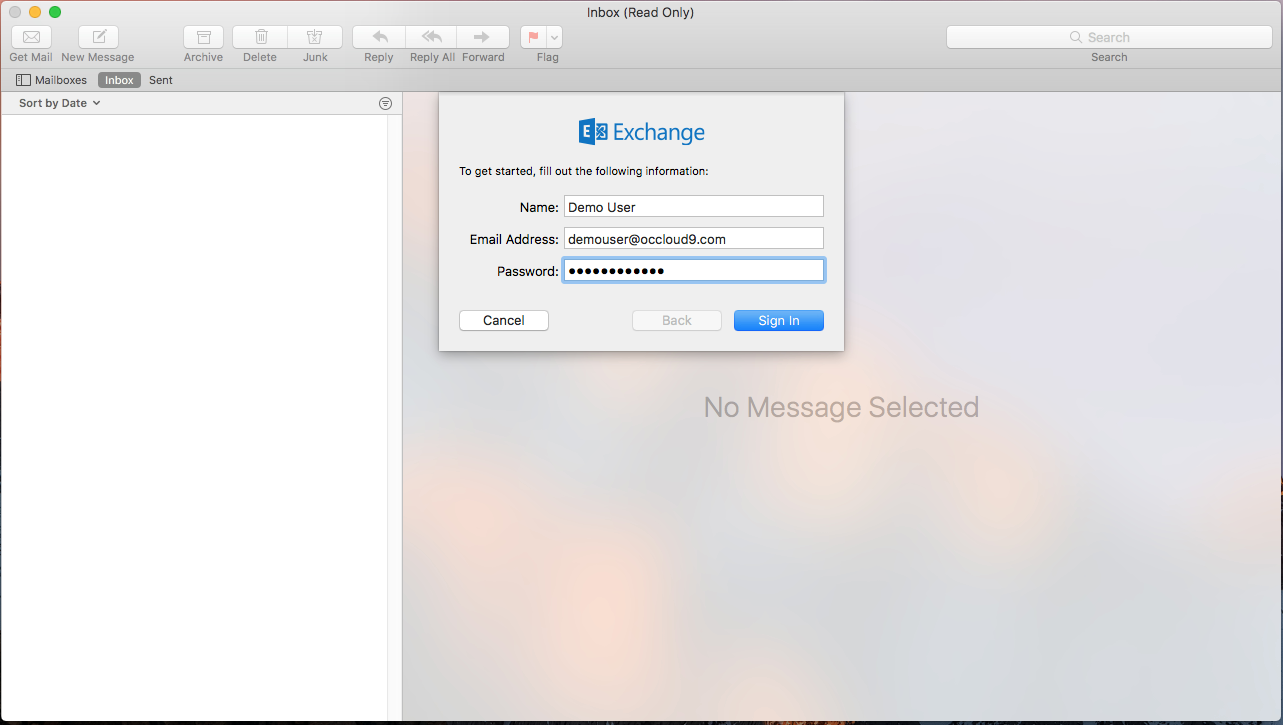Maximize the window with the green button
The height and width of the screenshot is (725, 1283).
(55, 12)
